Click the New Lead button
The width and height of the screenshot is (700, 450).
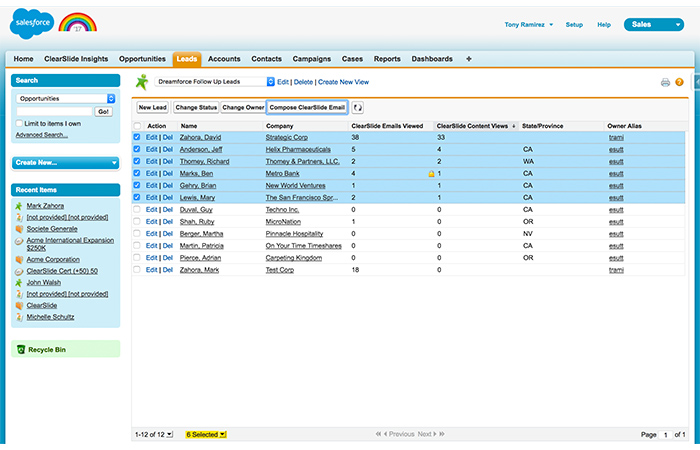pyautogui.click(x=152, y=108)
